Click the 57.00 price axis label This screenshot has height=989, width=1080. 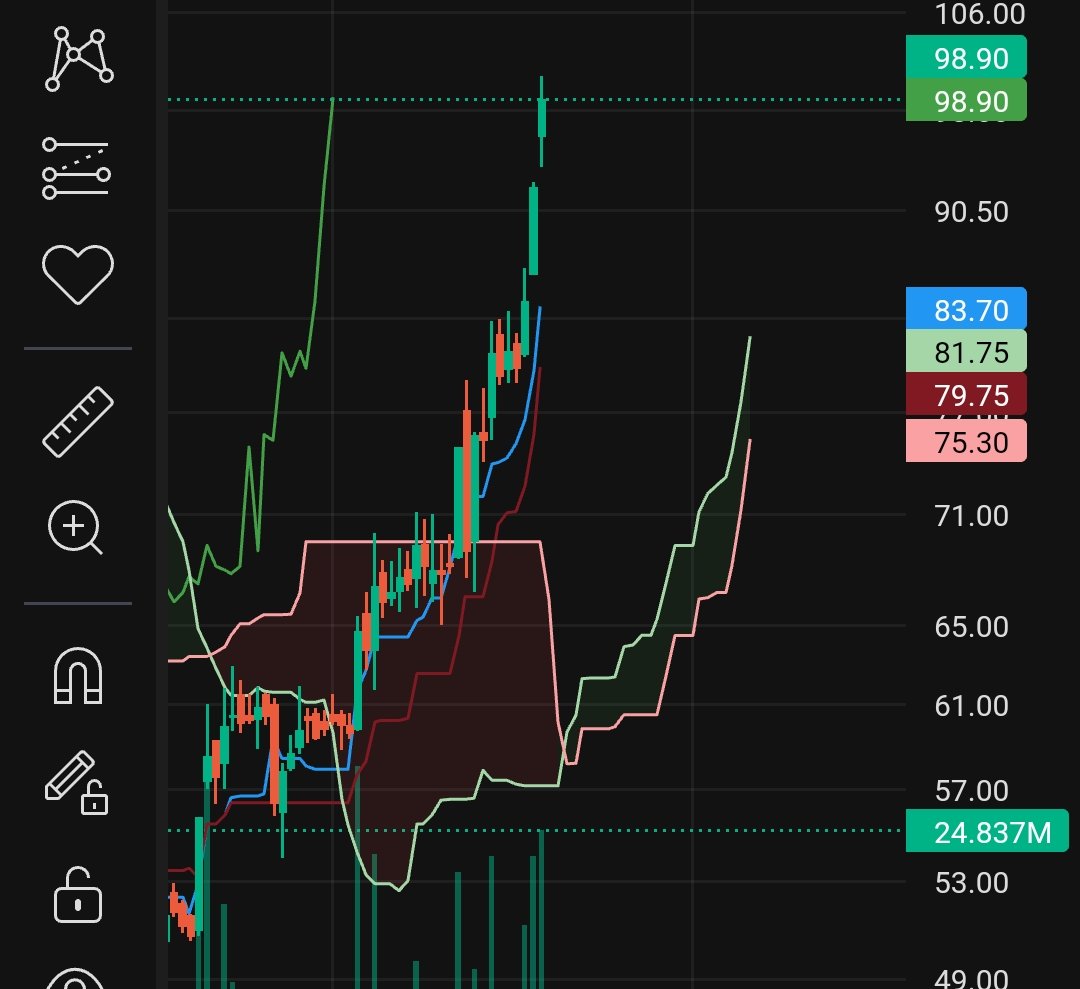[971, 790]
